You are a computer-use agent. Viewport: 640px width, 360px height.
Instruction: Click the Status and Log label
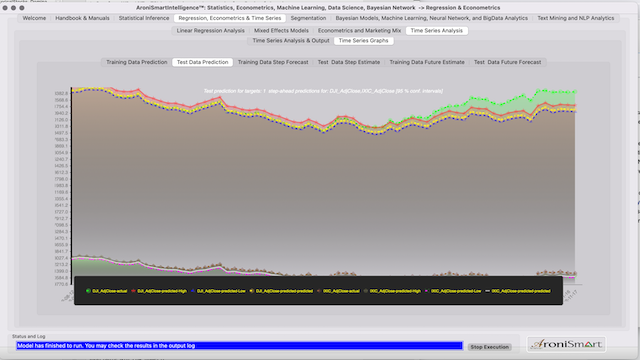tap(29, 336)
